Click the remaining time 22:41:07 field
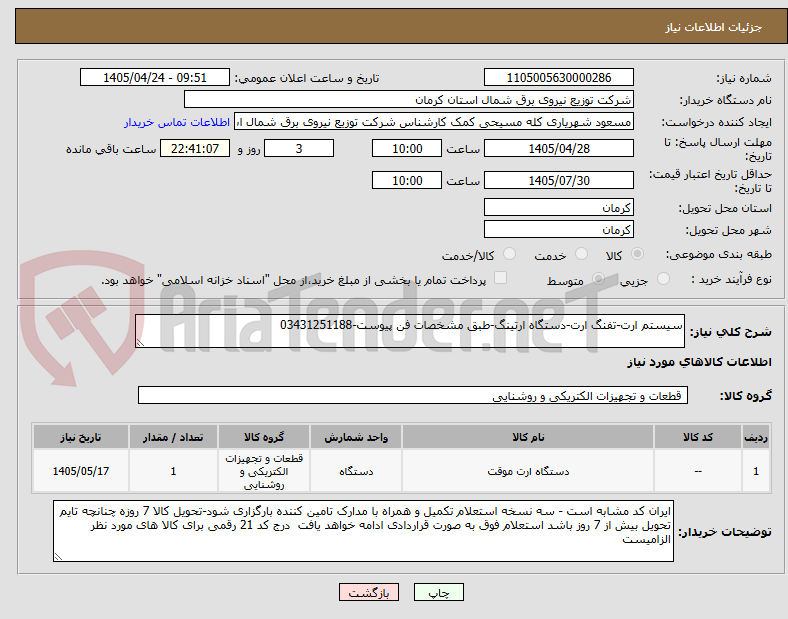Screen dimensions: 788x619 point(195,149)
